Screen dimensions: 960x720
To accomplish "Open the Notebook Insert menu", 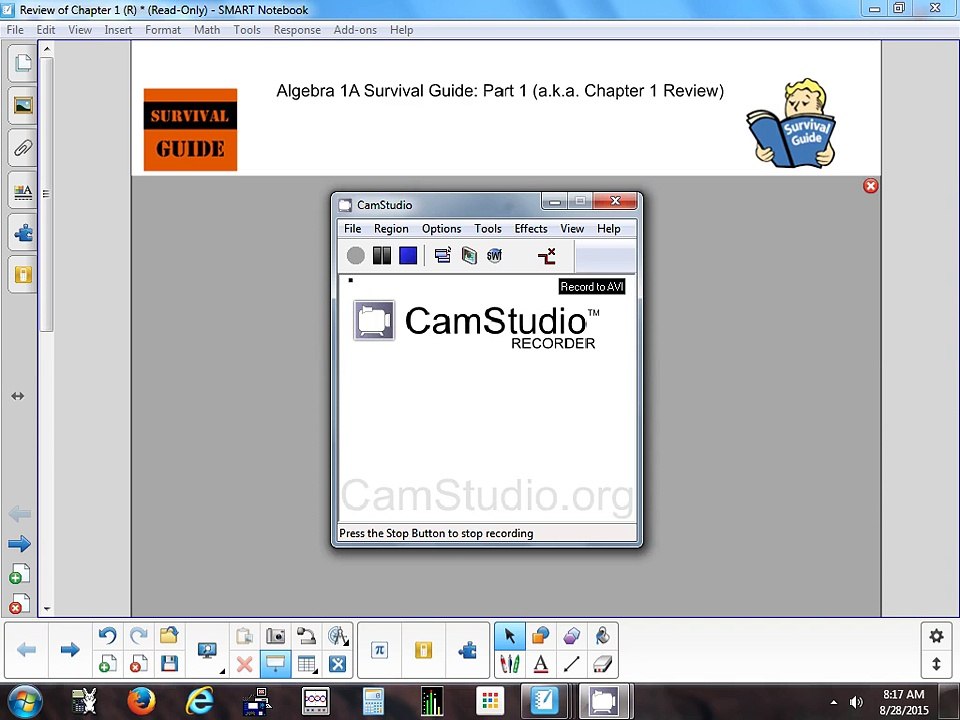I will tap(118, 29).
